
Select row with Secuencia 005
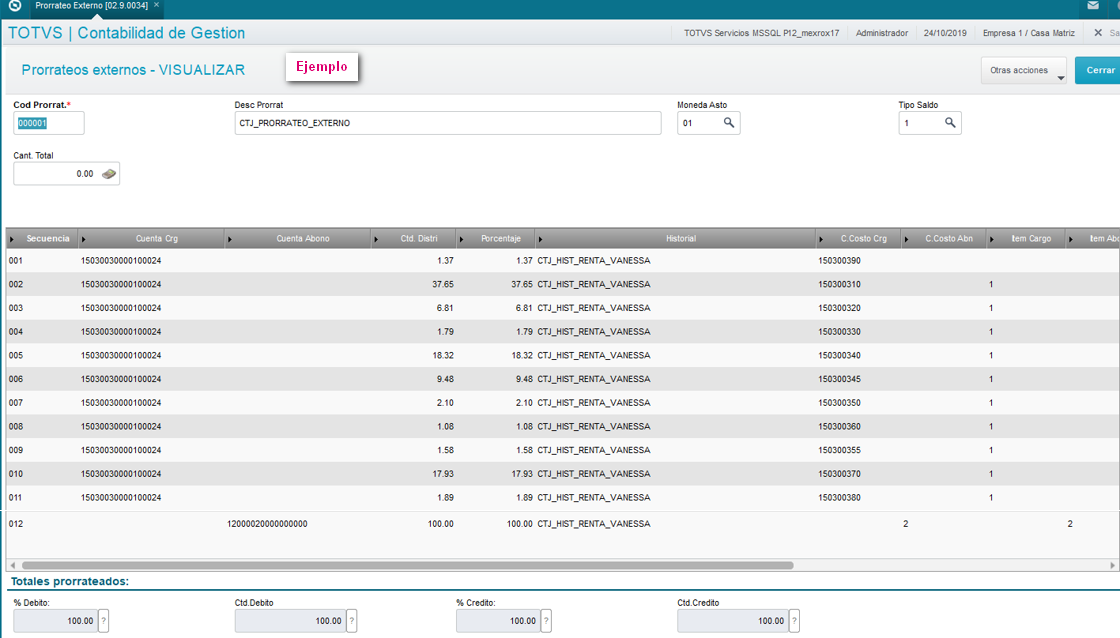pyautogui.click(x=562, y=355)
